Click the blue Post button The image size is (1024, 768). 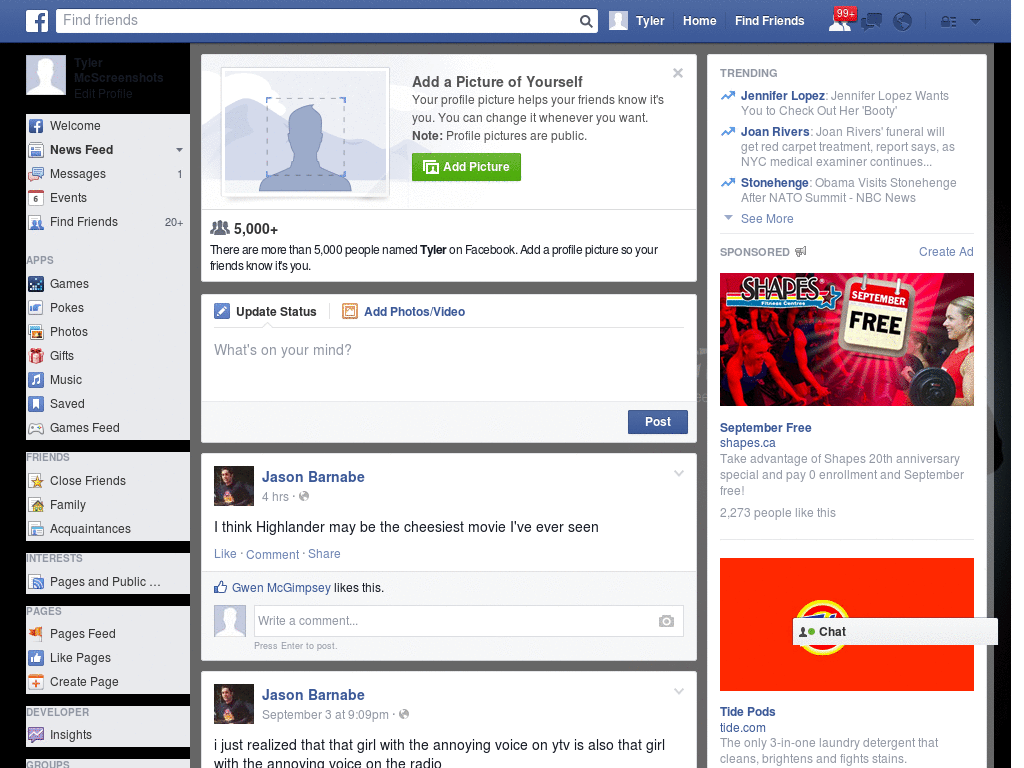[658, 422]
